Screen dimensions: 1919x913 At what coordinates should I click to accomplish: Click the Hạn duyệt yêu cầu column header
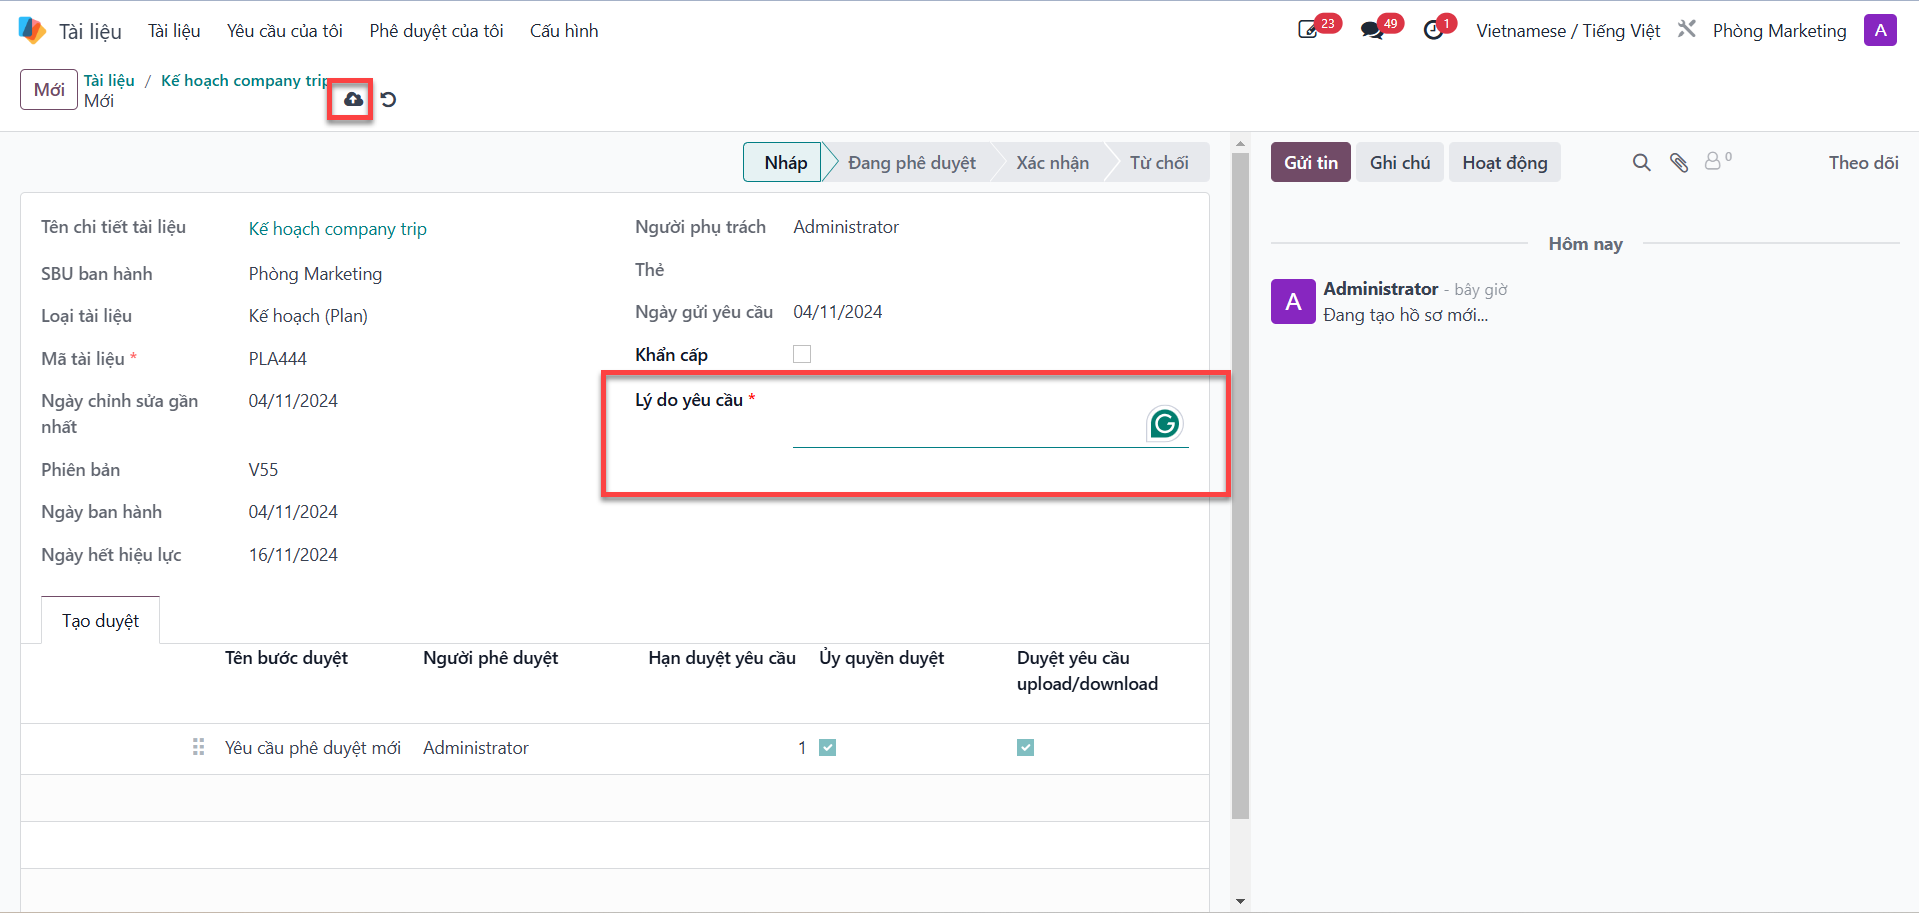722,658
